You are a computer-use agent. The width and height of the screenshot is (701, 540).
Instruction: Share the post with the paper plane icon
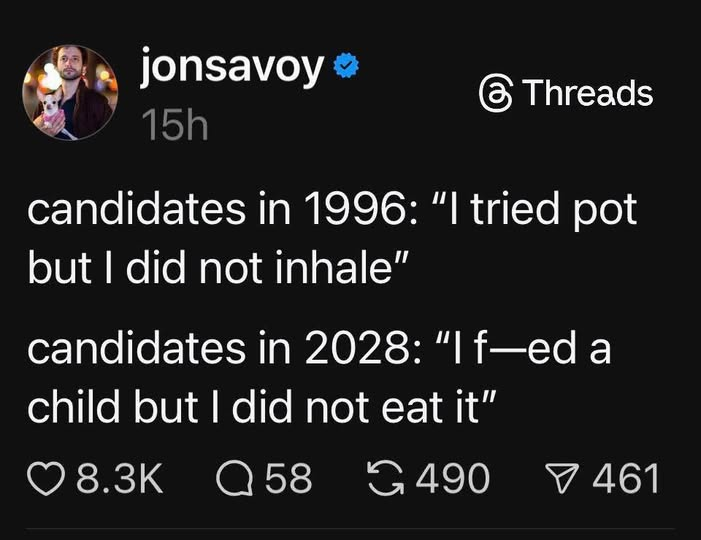point(568,477)
